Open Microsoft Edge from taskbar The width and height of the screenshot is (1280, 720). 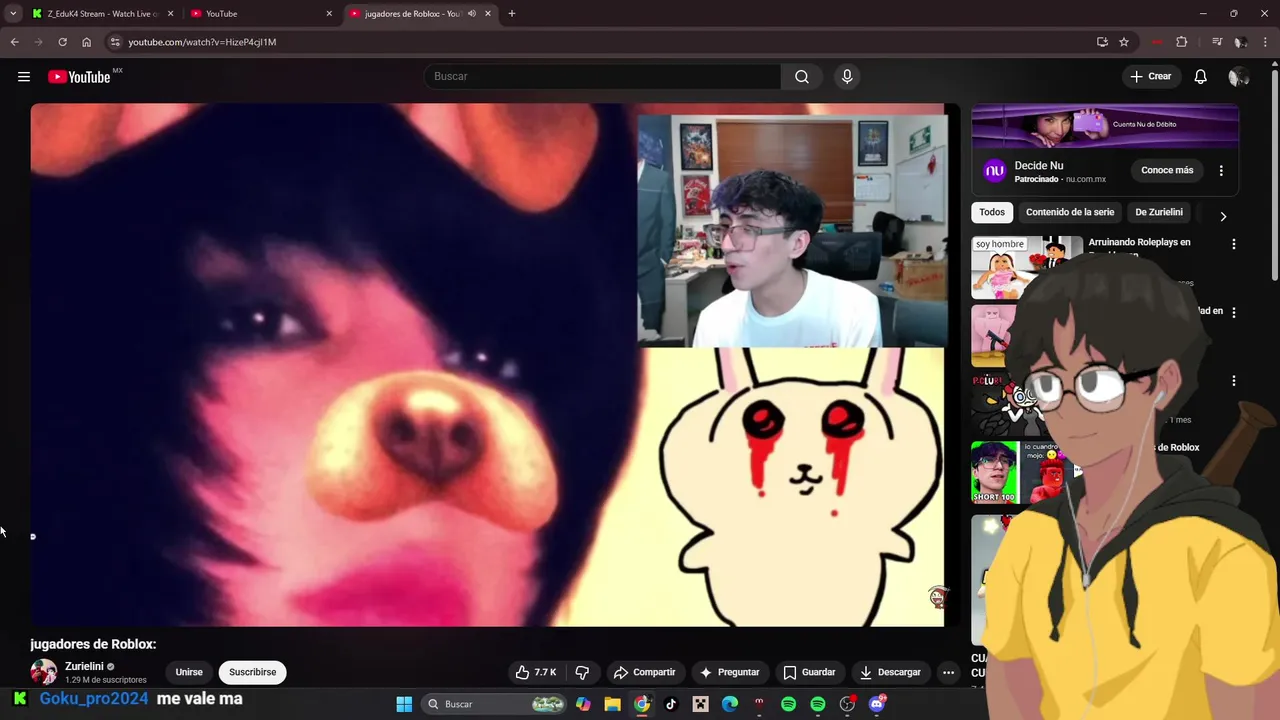tap(730, 704)
